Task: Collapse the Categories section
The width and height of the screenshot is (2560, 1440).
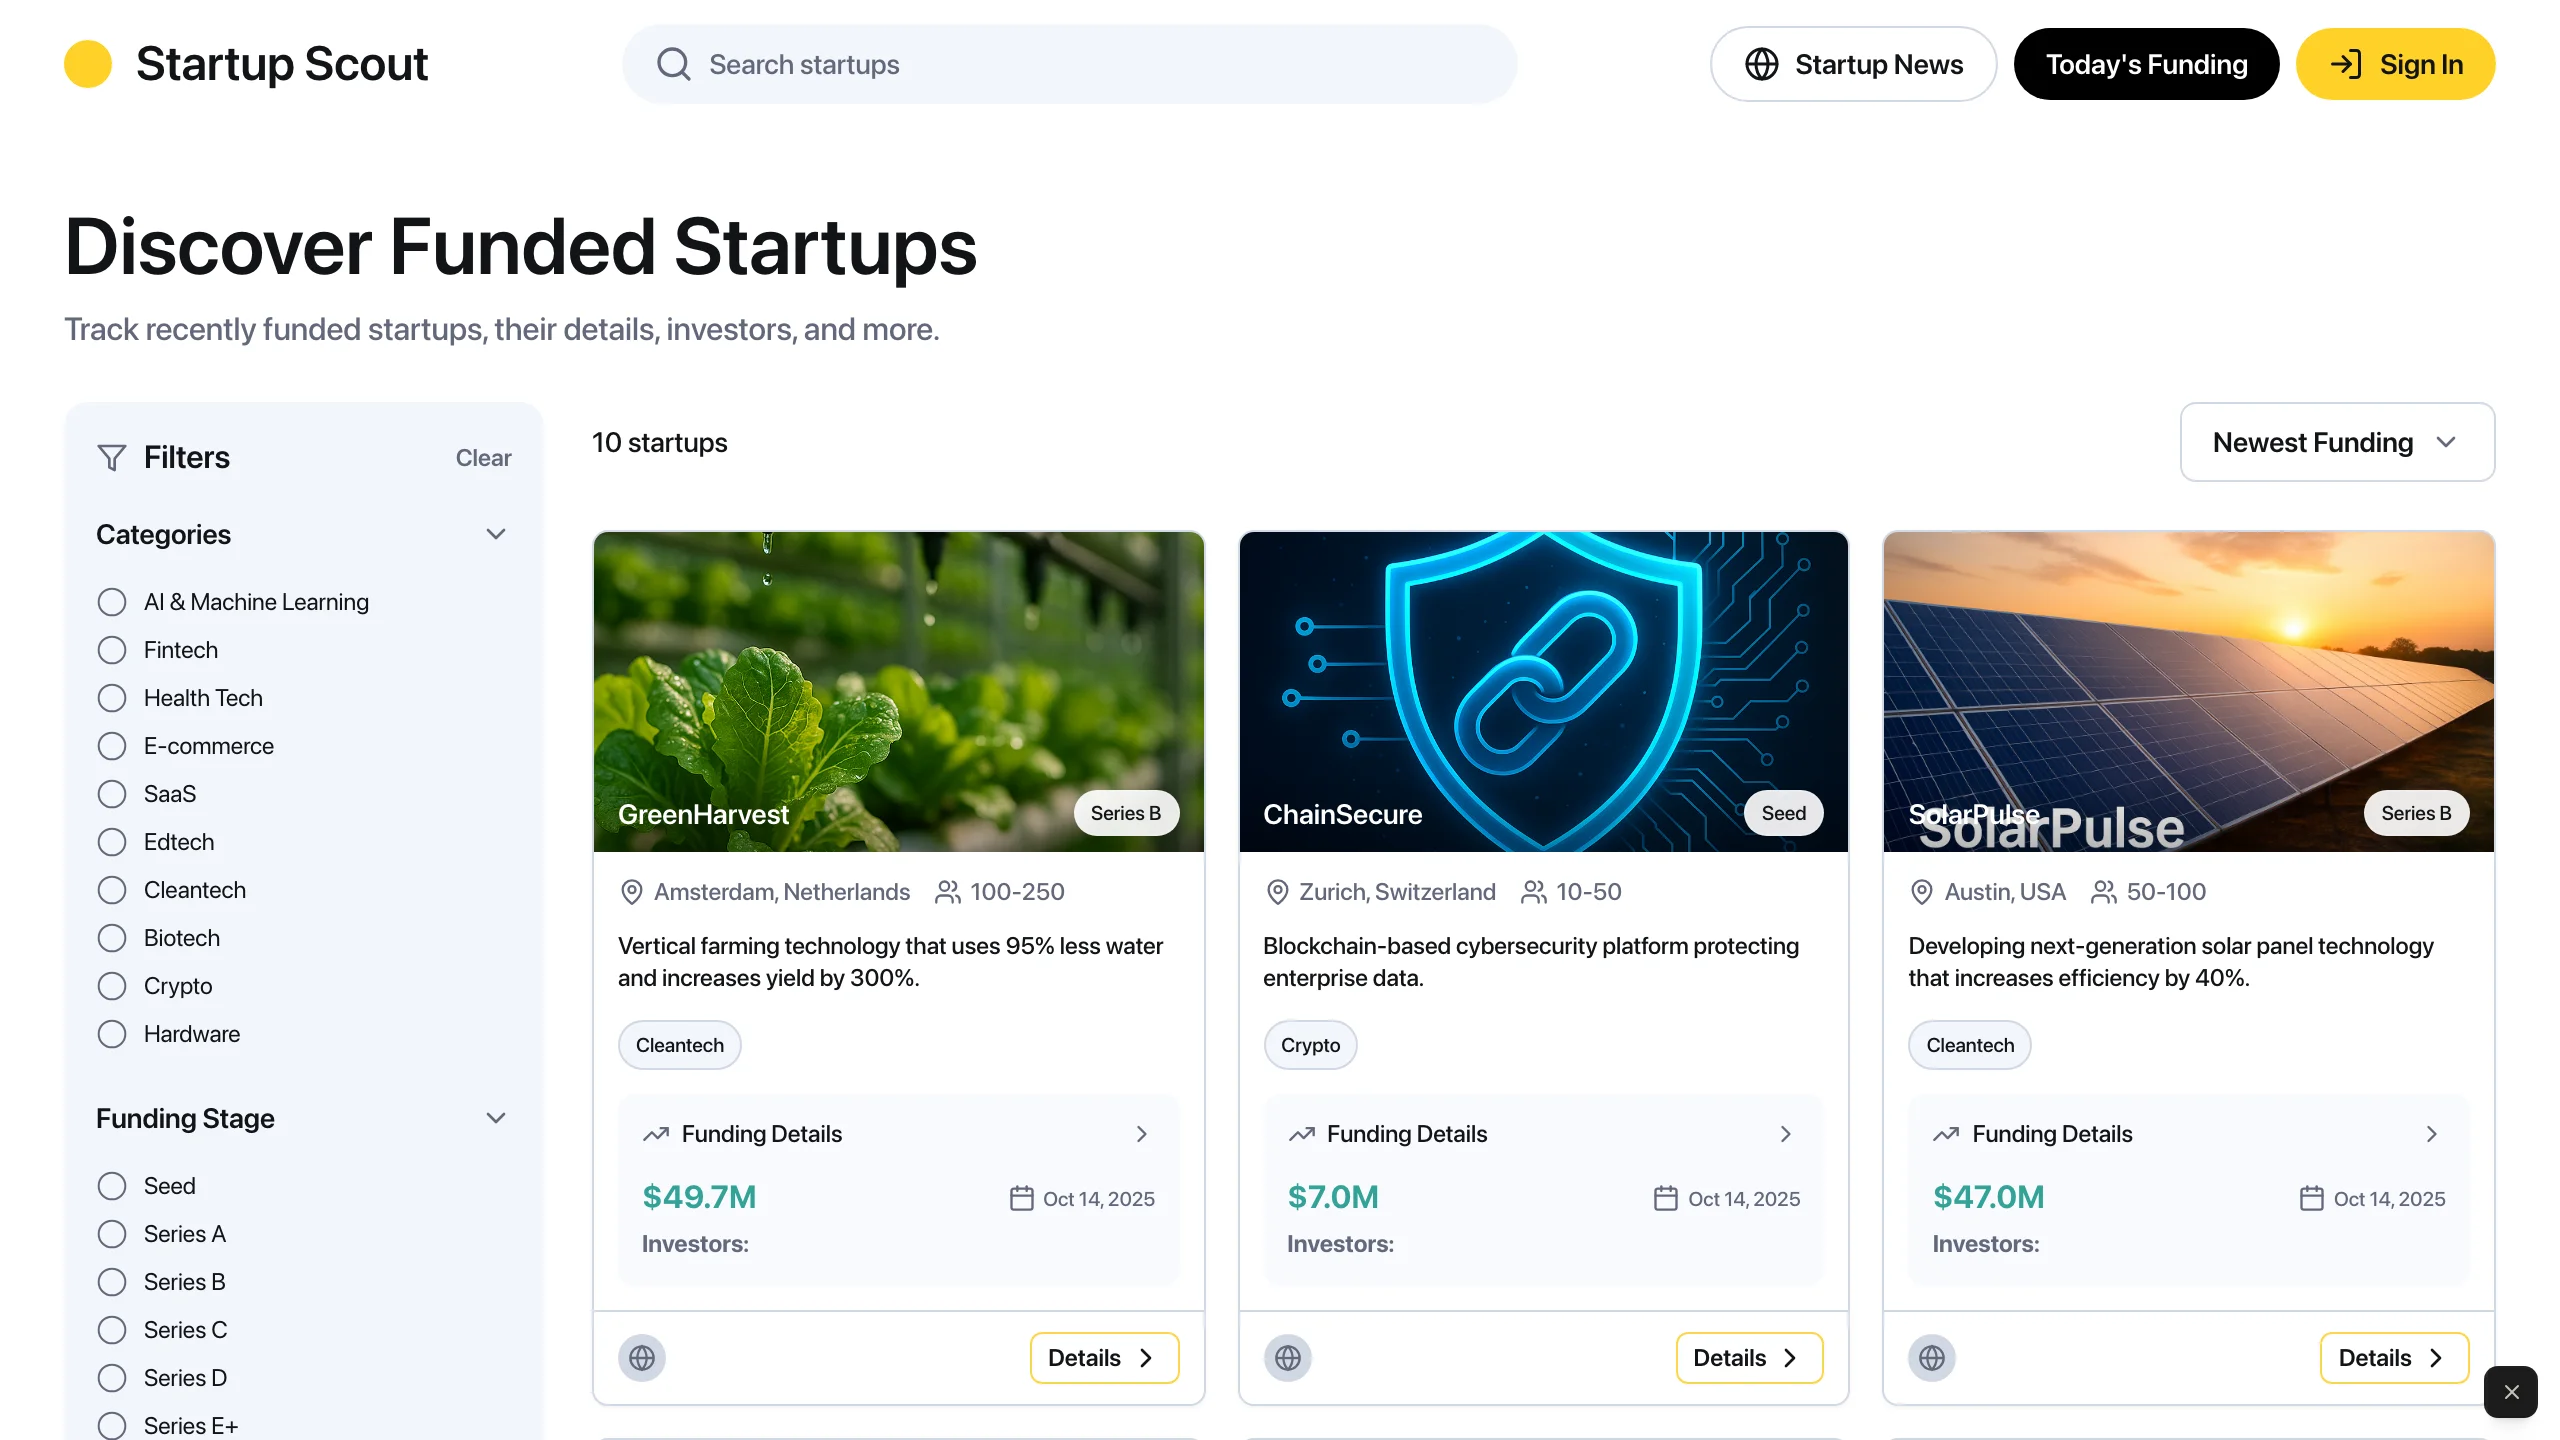Action: pos(496,534)
